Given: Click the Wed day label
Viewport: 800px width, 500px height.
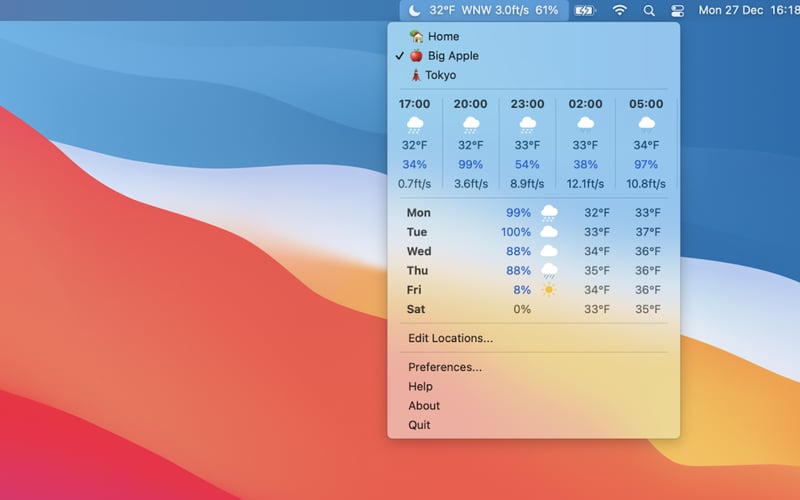Looking at the screenshot, I should pos(419,251).
